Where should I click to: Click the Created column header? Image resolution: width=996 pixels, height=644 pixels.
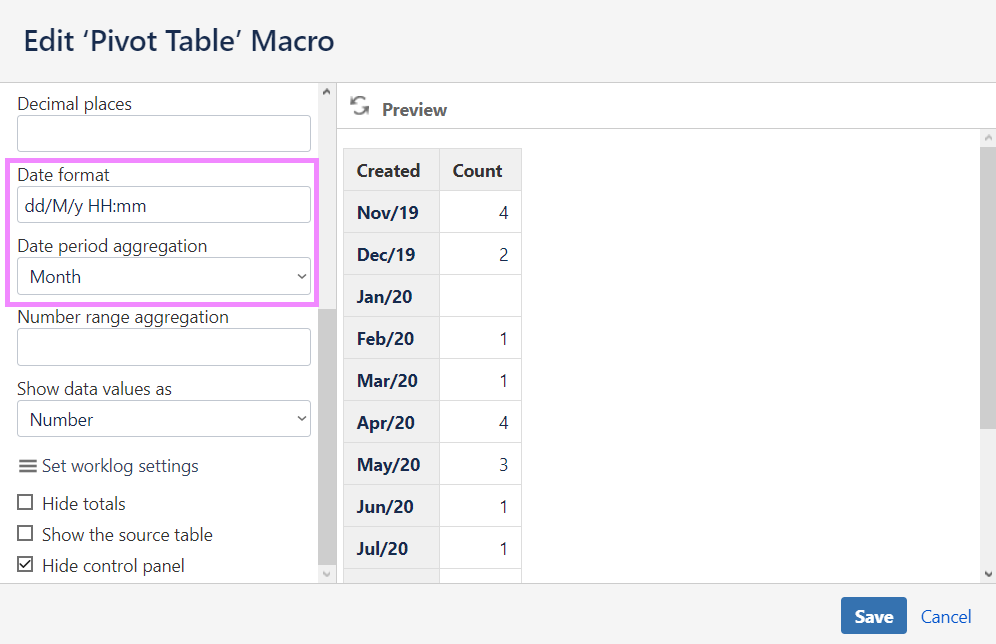click(x=388, y=170)
